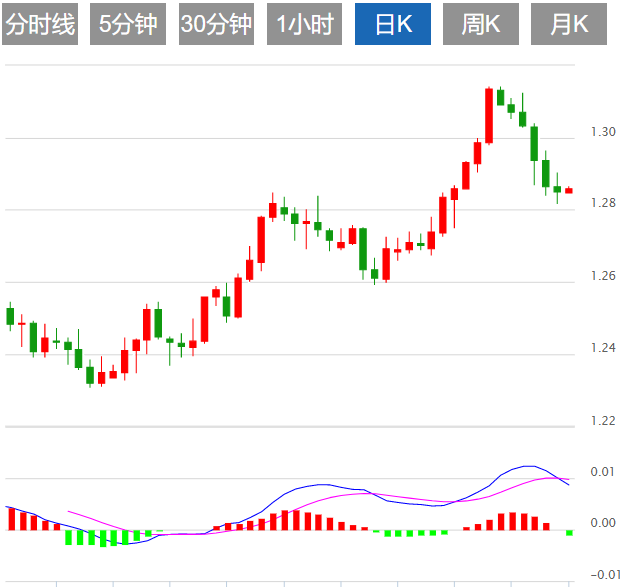Viewport: 638px width, 587px height.
Task: Click the 1.24 price axis label
Action: [603, 348]
